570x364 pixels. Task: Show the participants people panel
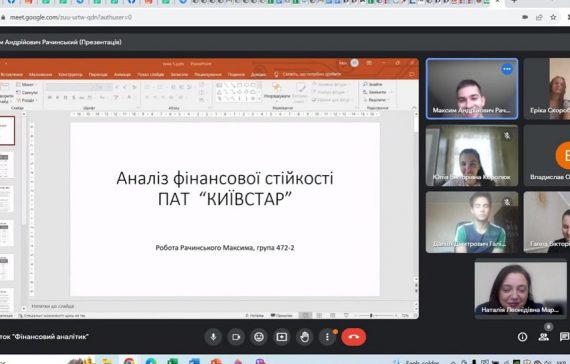click(x=543, y=337)
